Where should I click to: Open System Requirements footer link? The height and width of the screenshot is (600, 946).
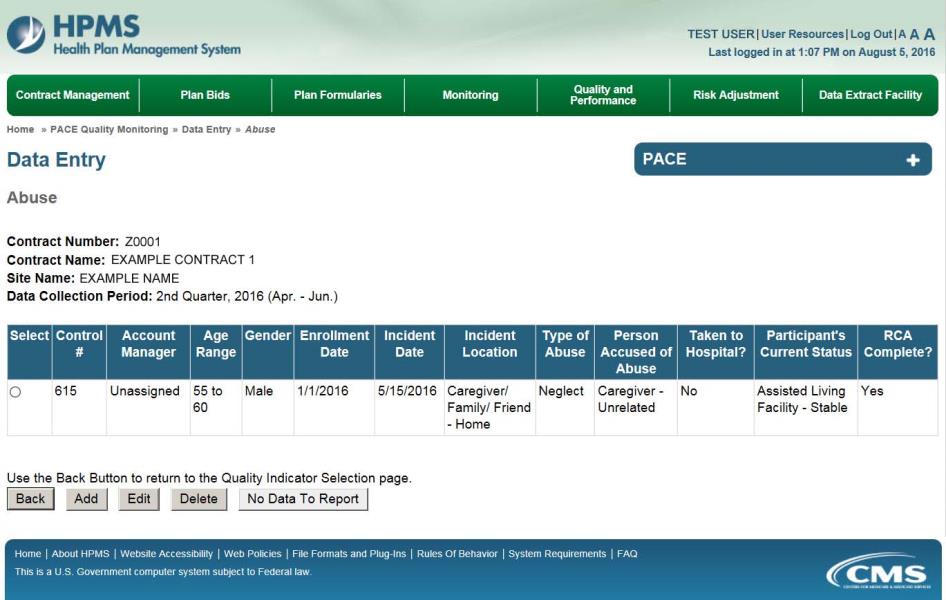click(x=557, y=554)
